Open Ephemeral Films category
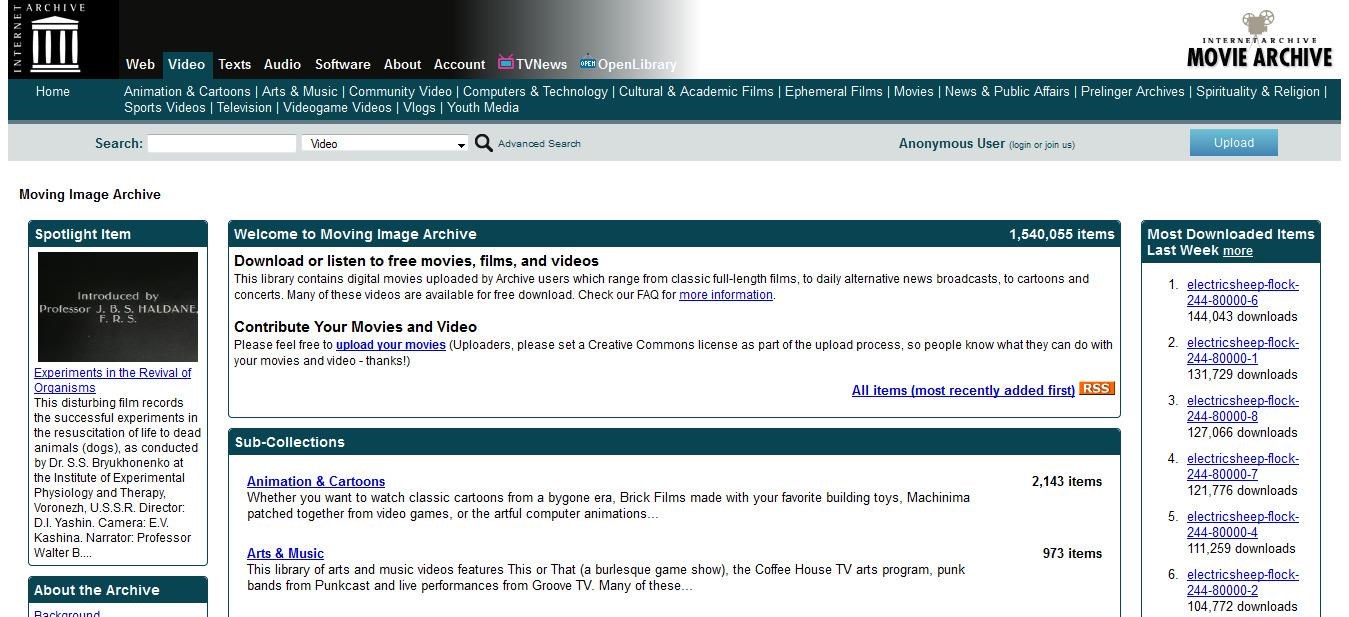 pyautogui.click(x=833, y=91)
